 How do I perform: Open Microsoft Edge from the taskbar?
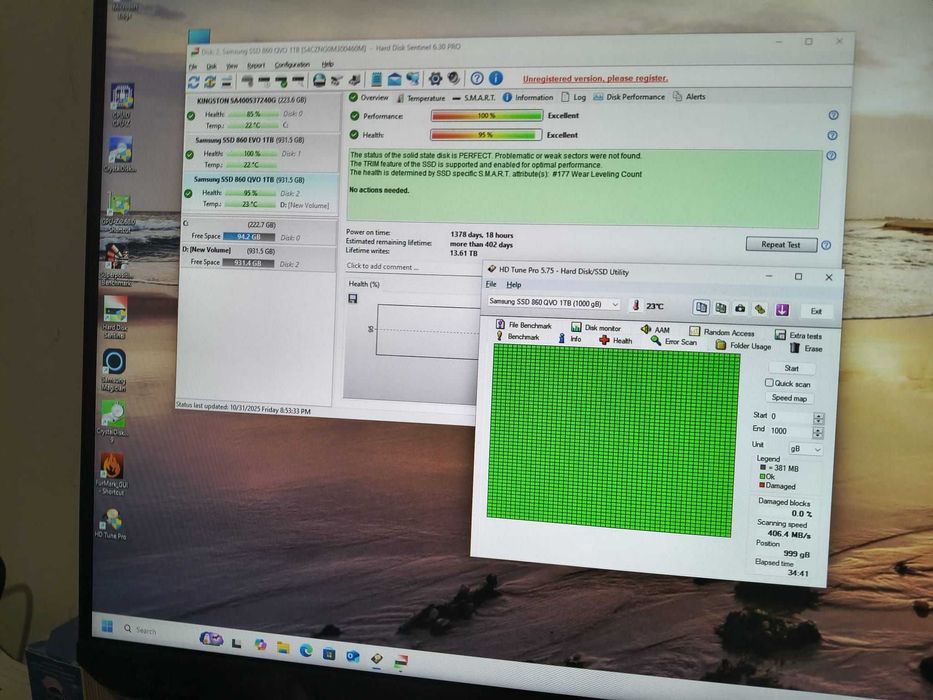tap(306, 650)
